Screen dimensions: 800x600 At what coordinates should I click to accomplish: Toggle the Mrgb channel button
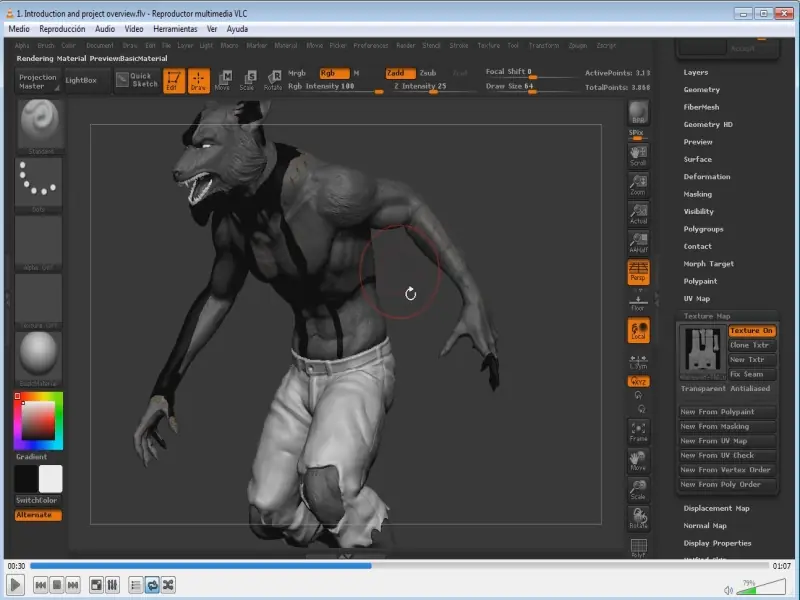click(x=296, y=73)
